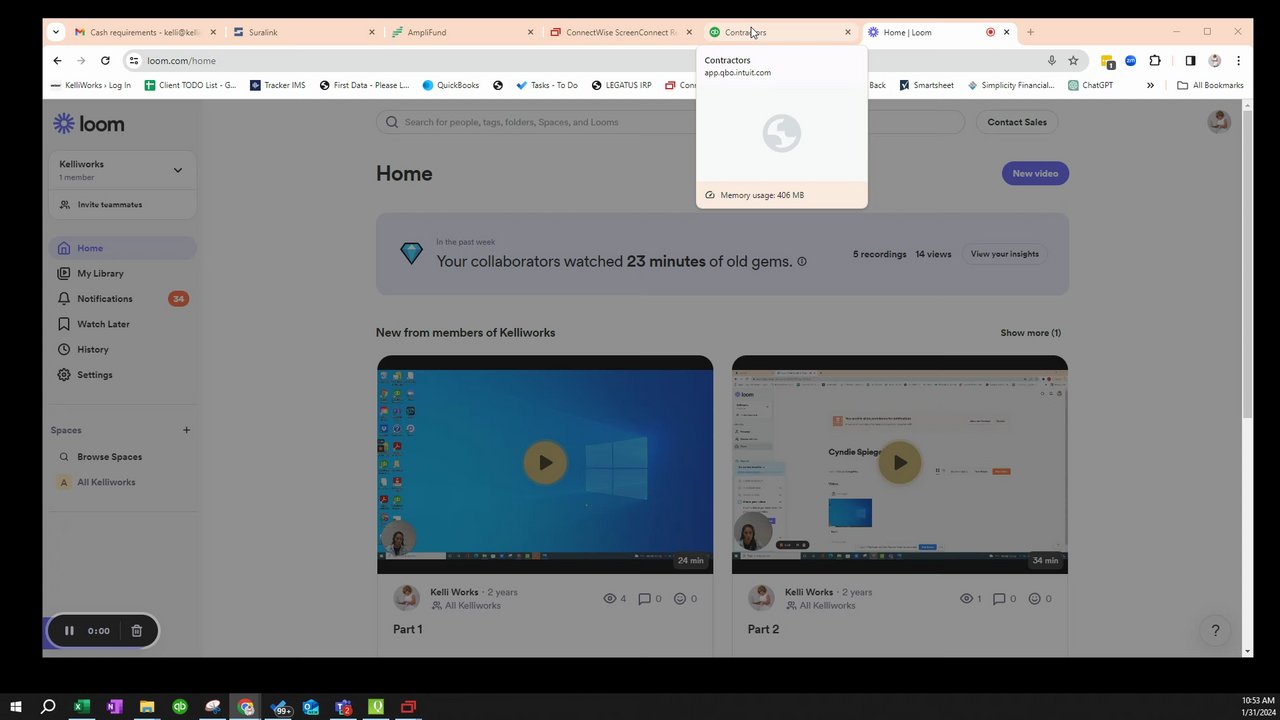Viewport: 1280px width, 720px height.
Task: Click the New video button
Action: (1035, 173)
